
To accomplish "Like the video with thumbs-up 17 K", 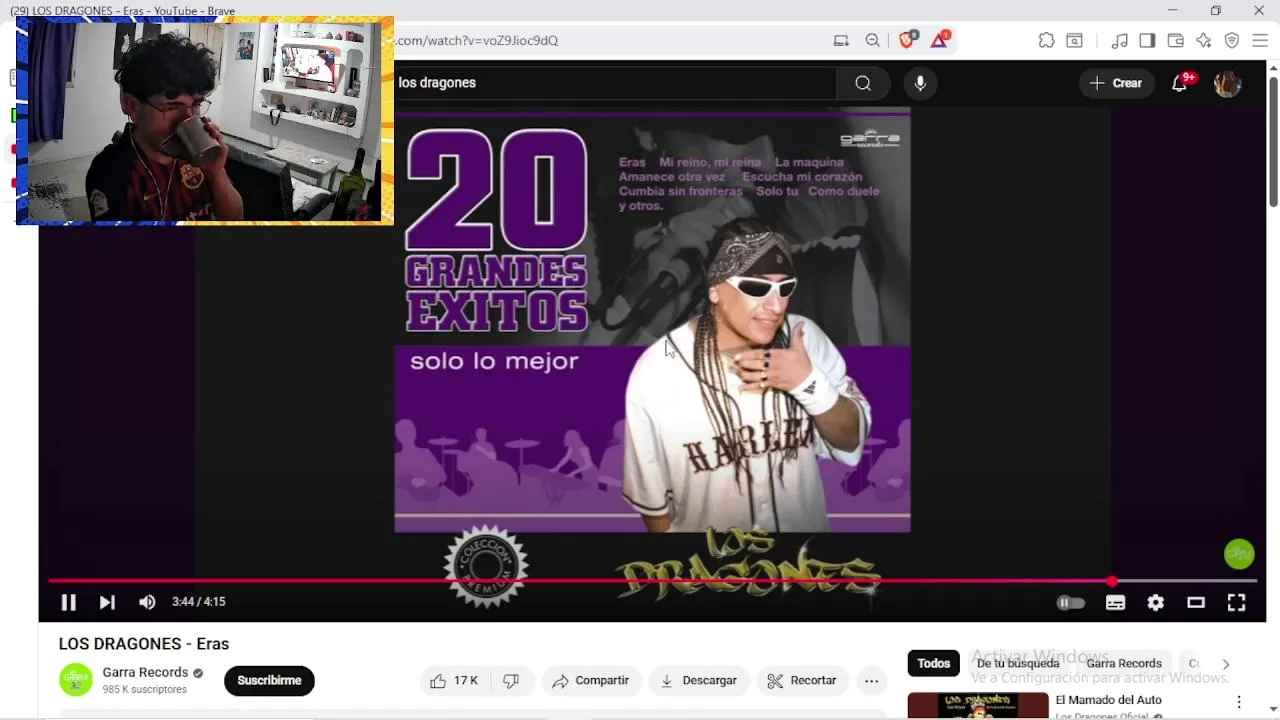I will [x=453, y=681].
